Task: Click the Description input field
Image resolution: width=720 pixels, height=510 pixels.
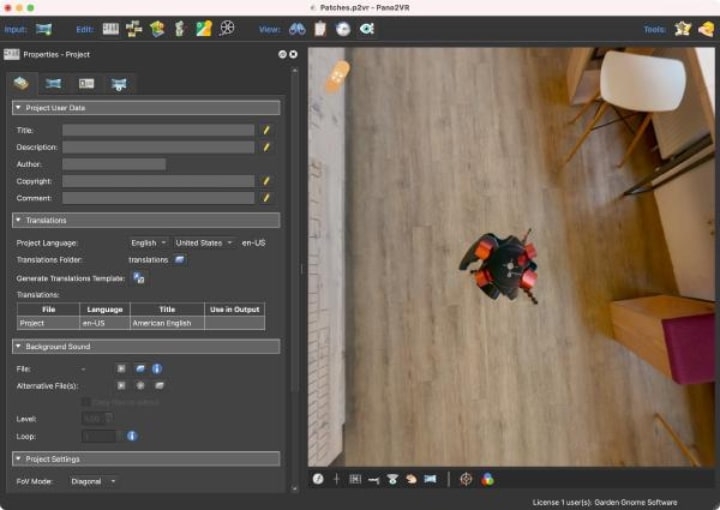Action: pyautogui.click(x=158, y=147)
